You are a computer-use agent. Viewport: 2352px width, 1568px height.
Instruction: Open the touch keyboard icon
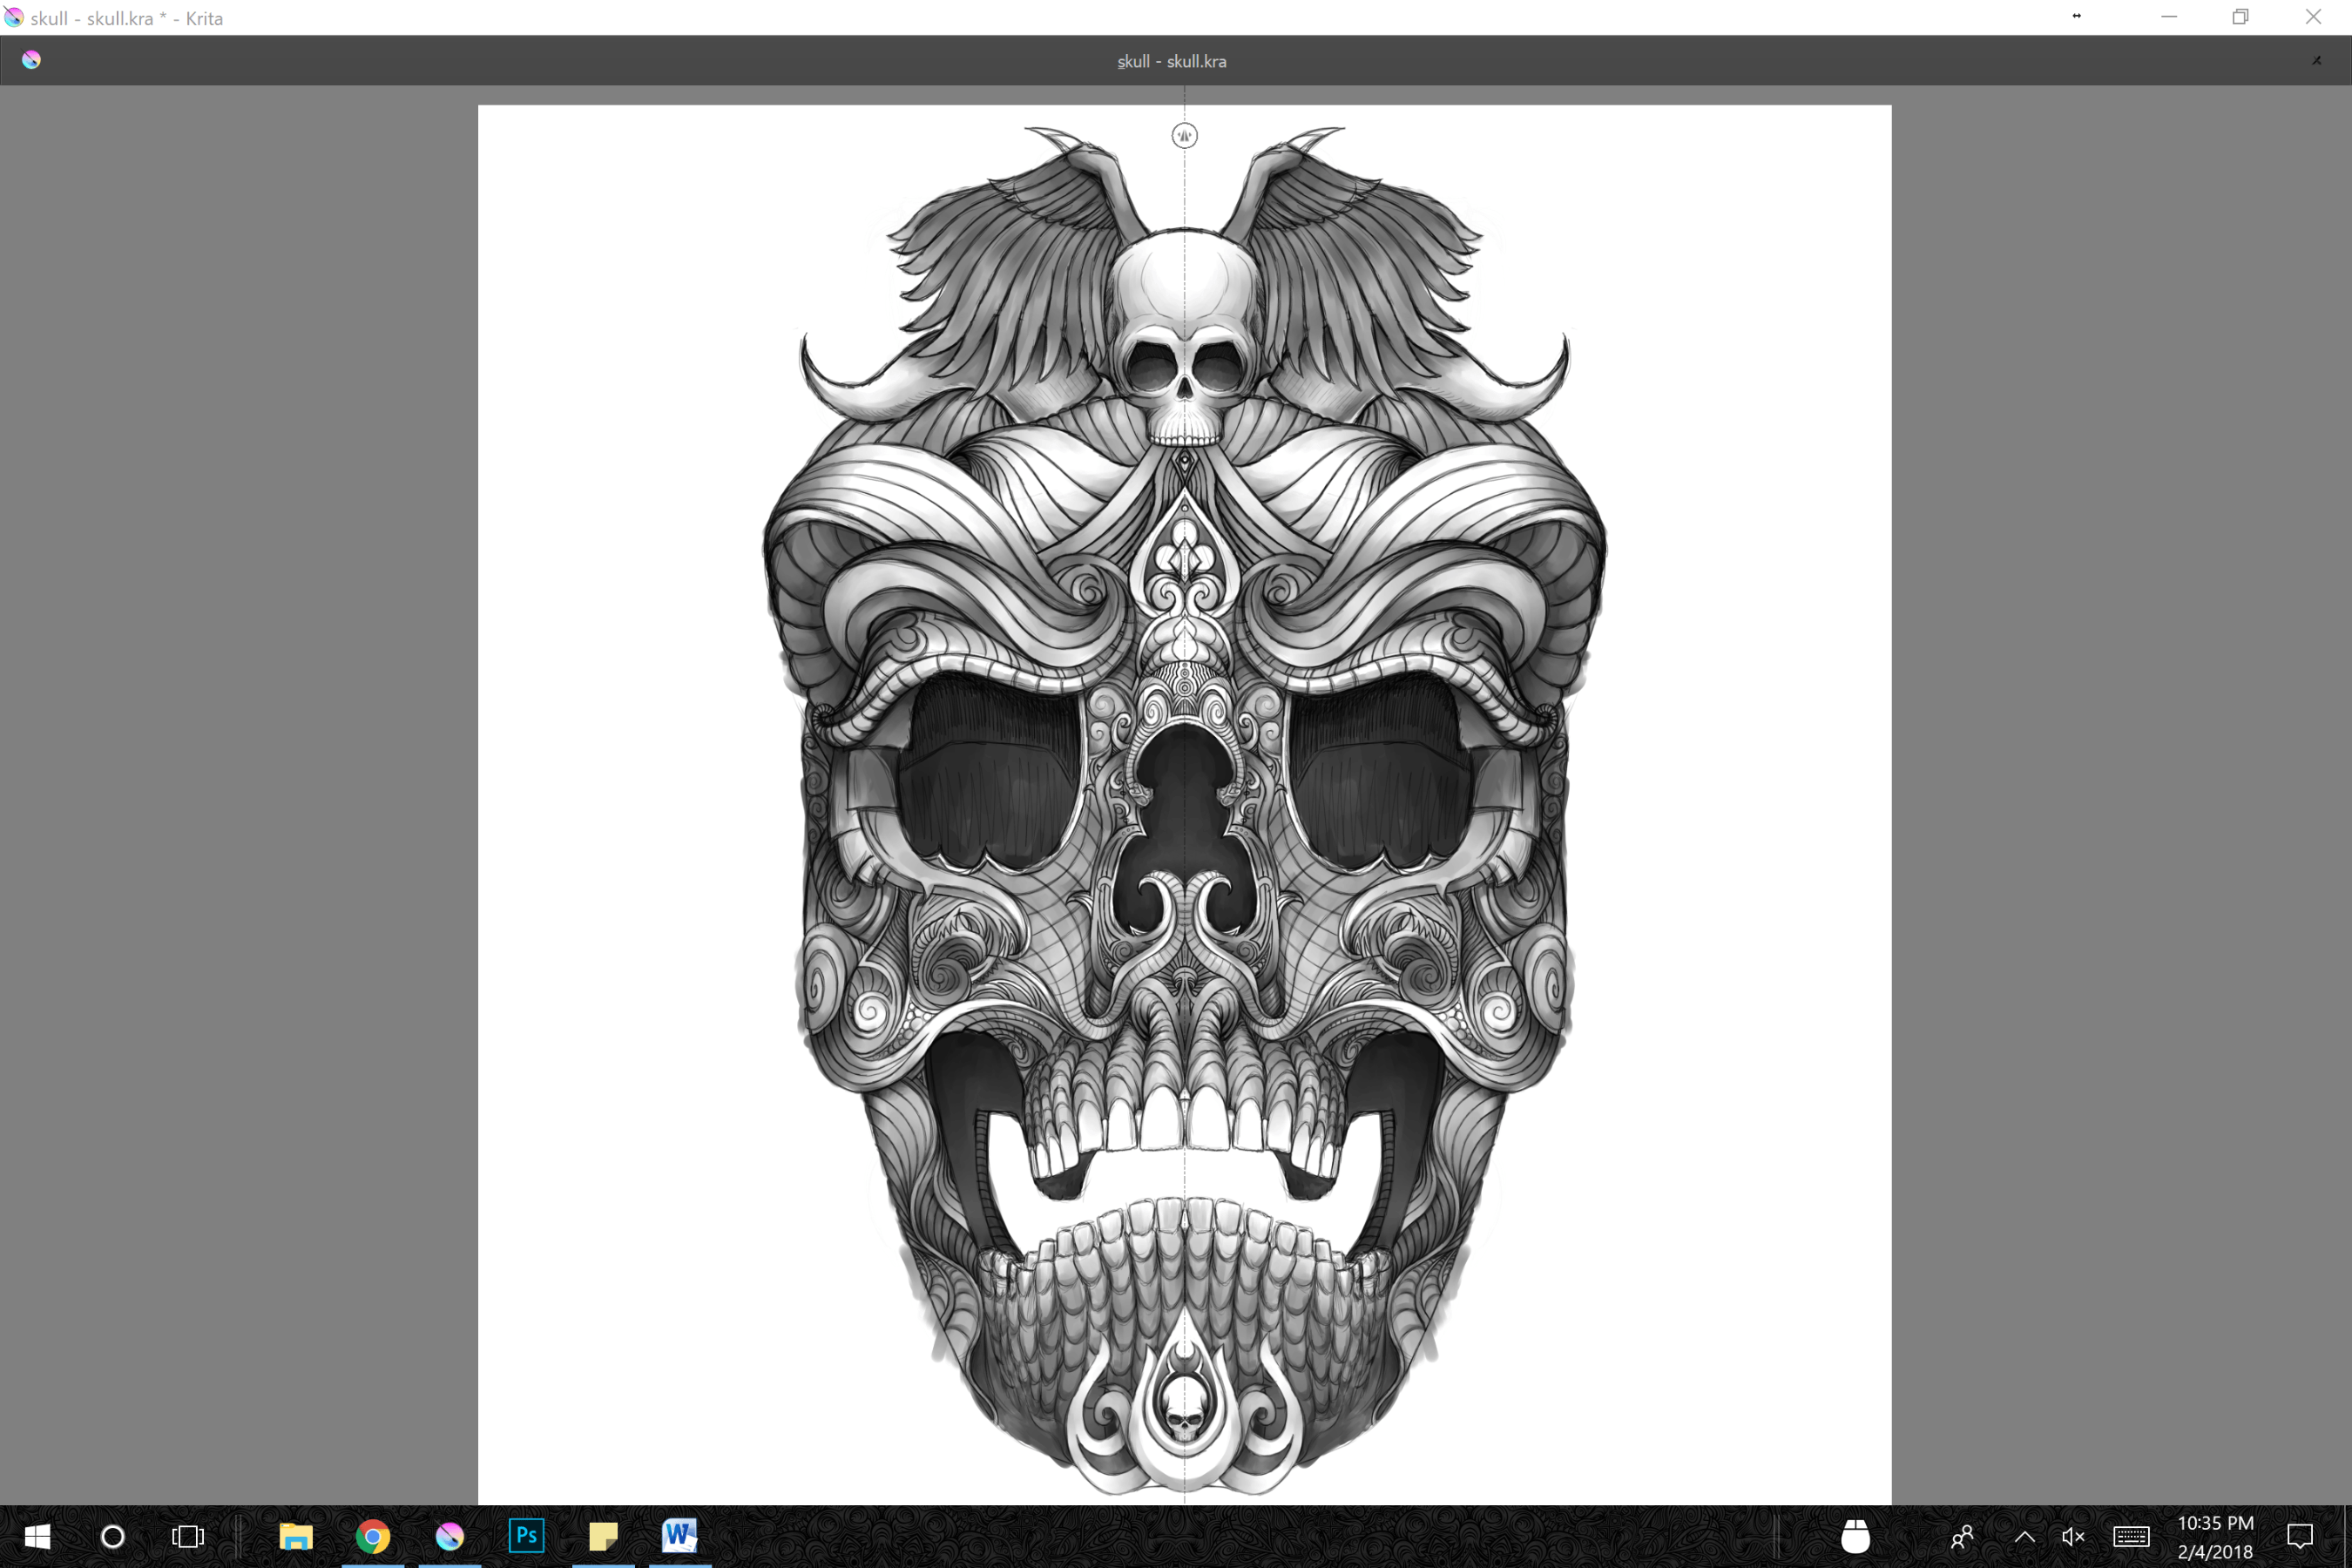[x=2131, y=1536]
